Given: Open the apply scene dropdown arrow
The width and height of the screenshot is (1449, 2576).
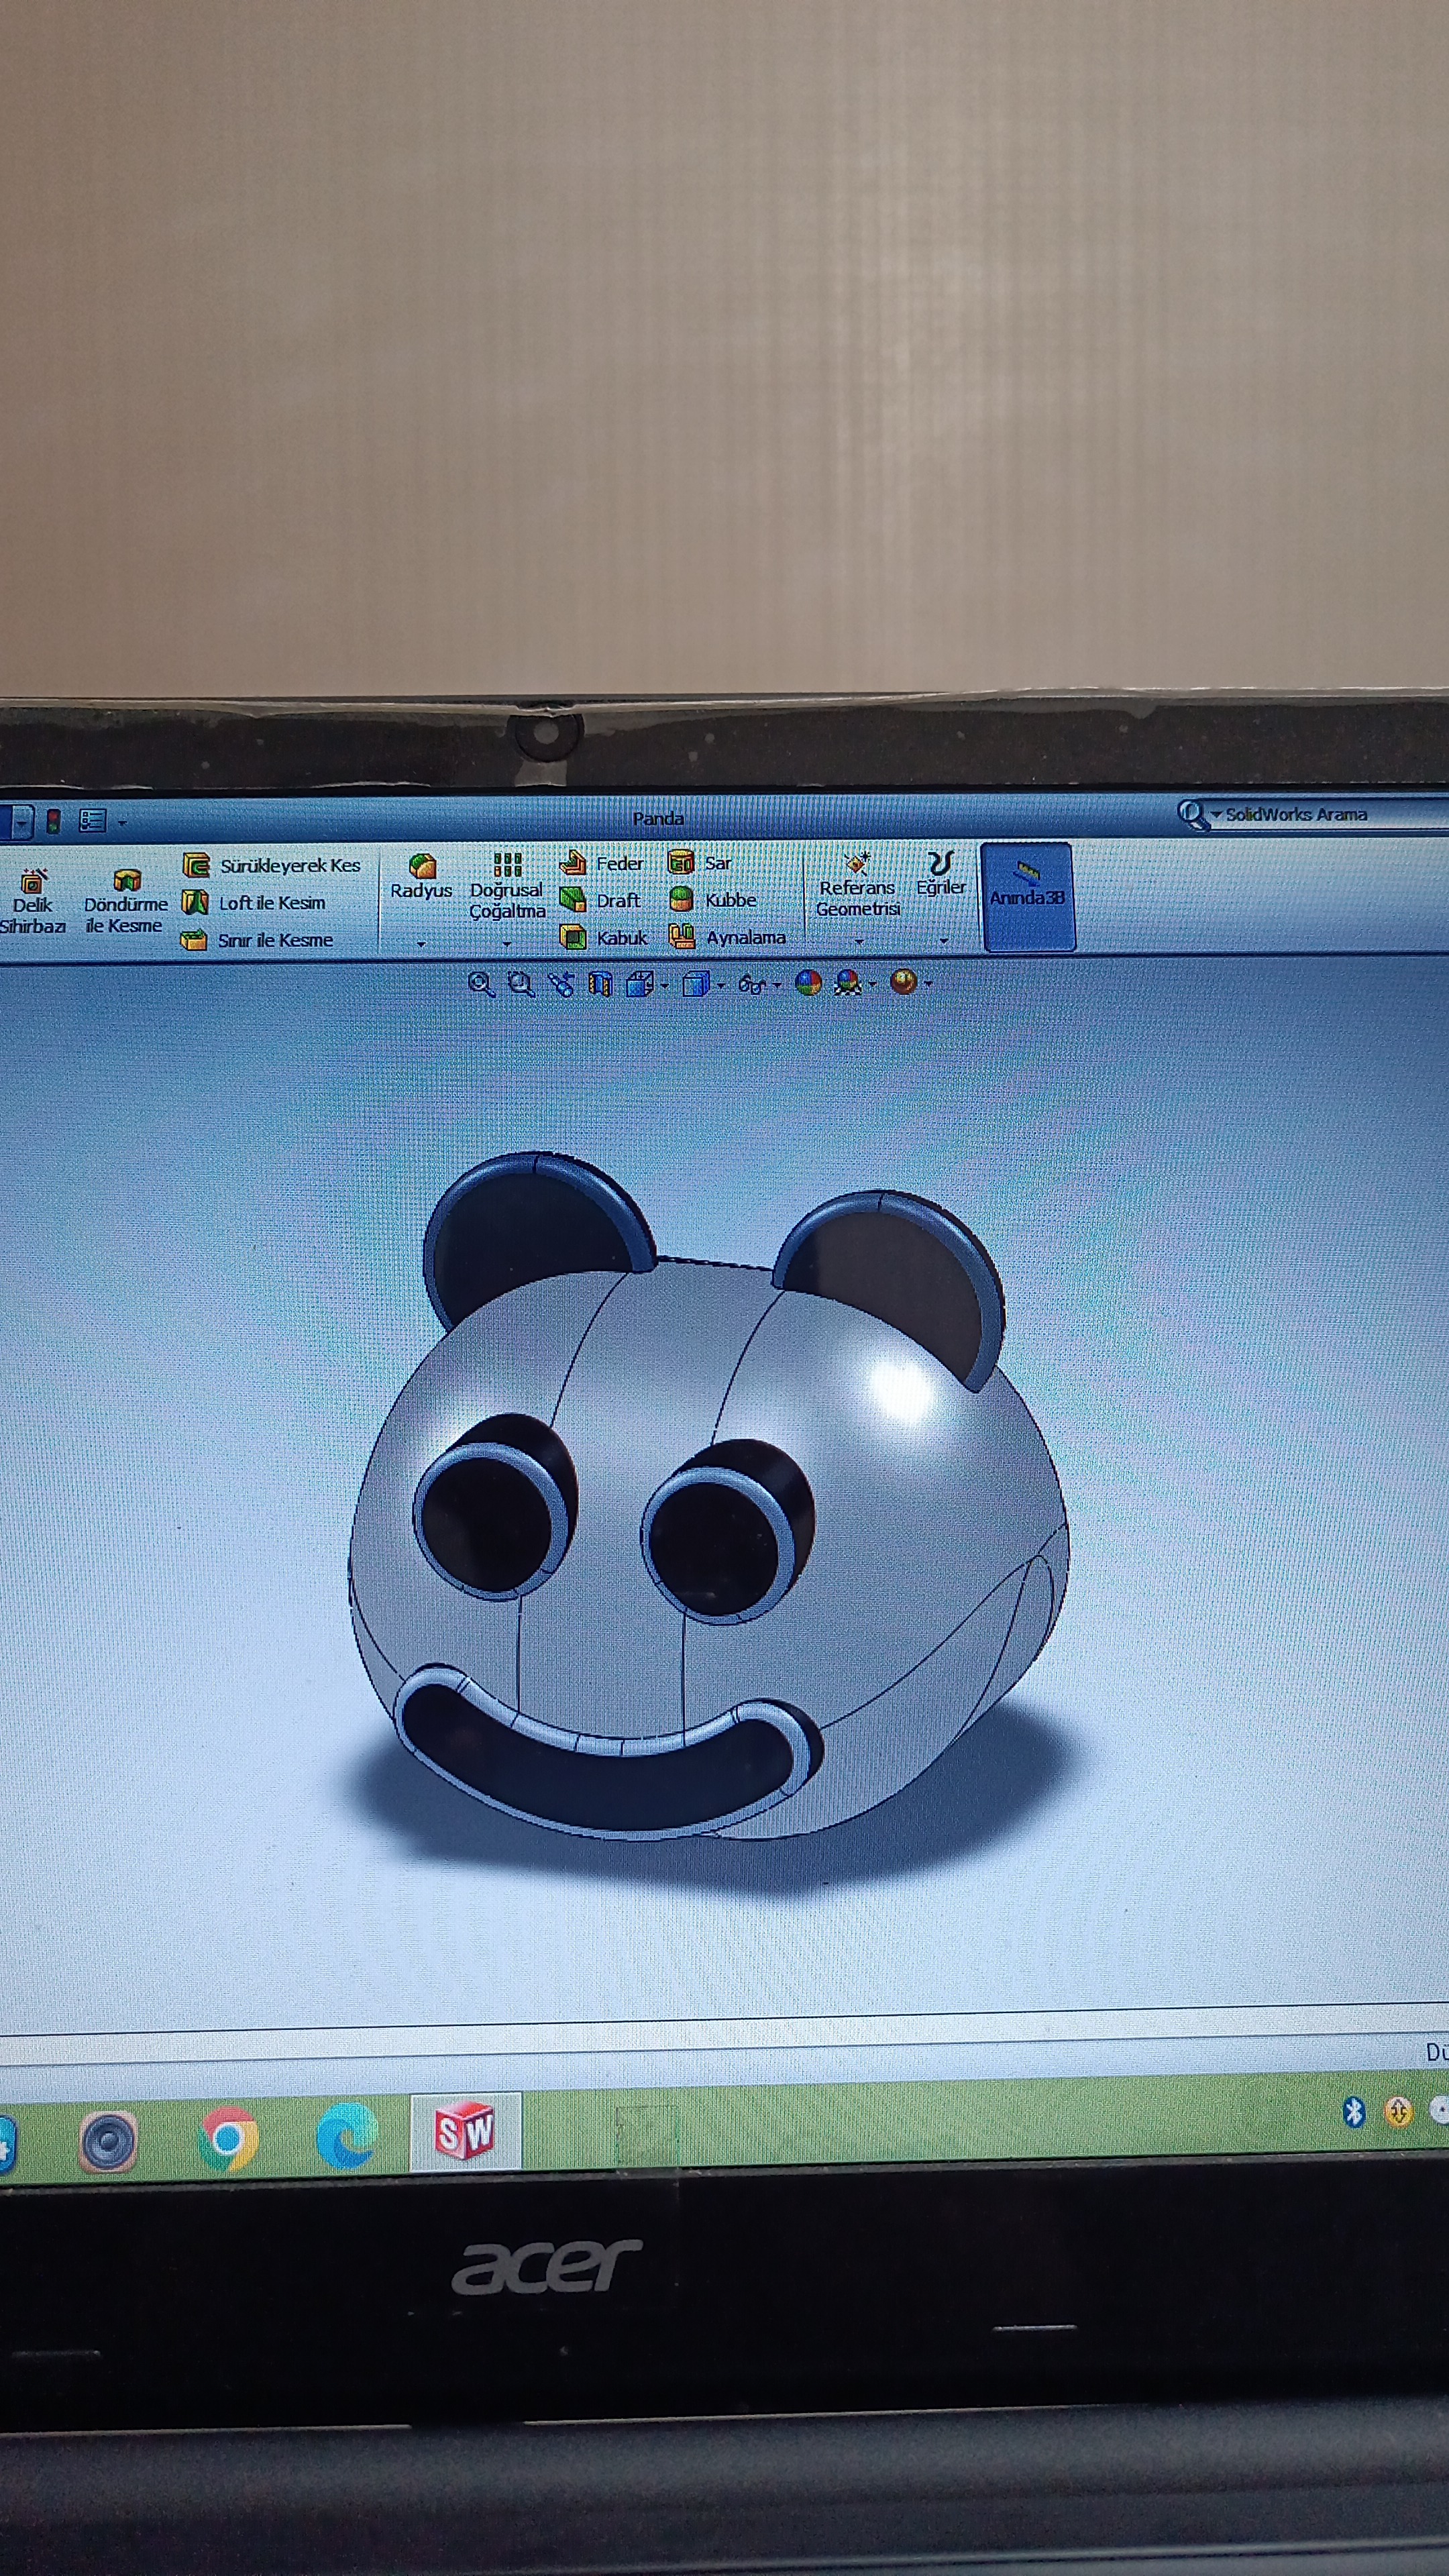Looking at the screenshot, I should 873,985.
